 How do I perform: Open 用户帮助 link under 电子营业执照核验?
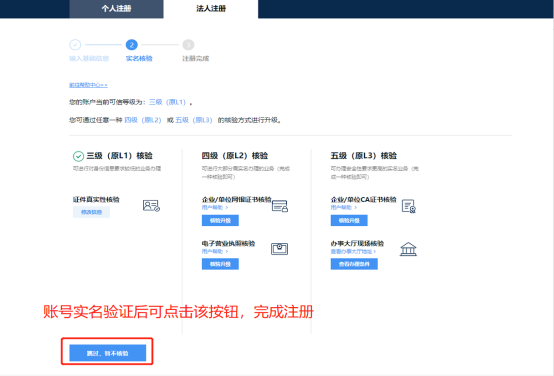point(215,251)
